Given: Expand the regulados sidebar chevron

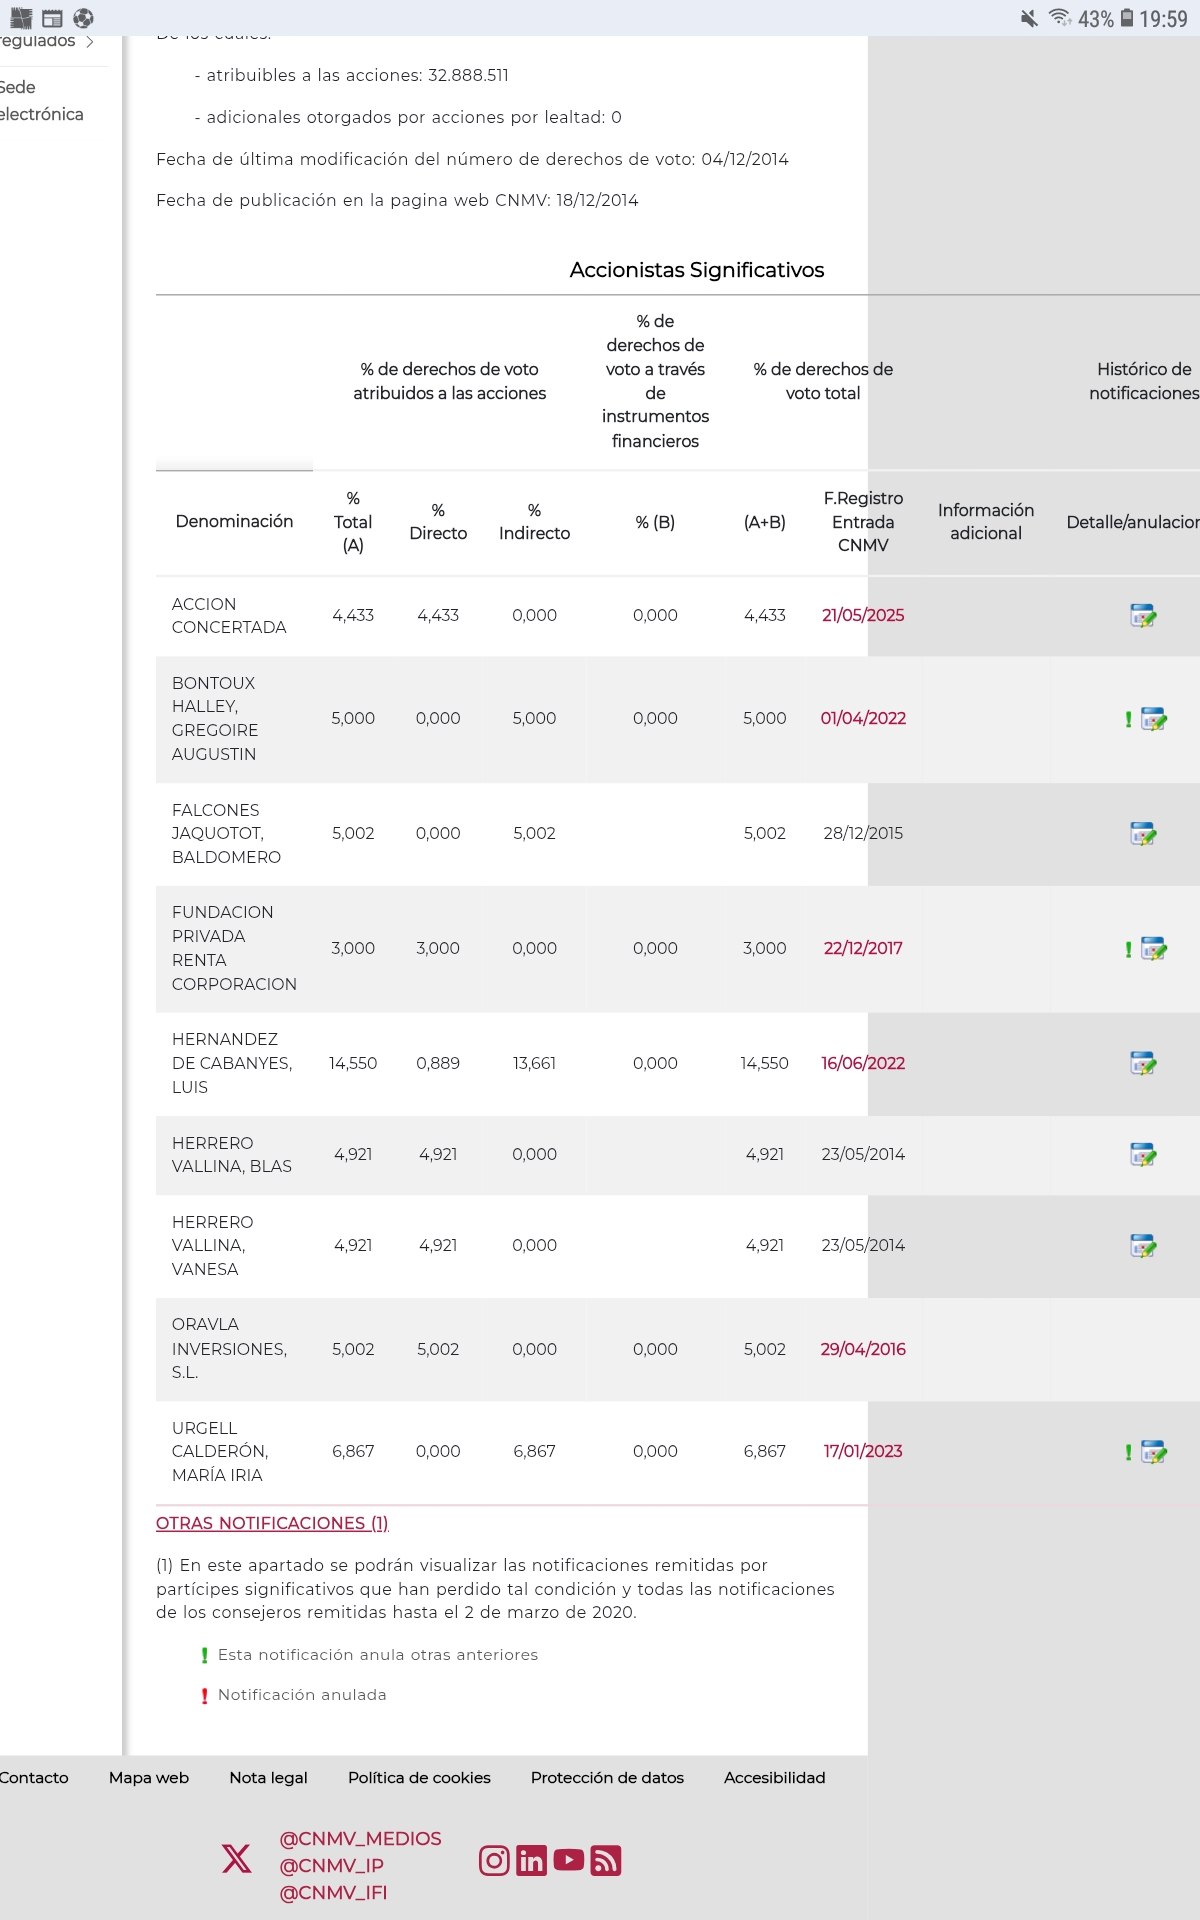Looking at the screenshot, I should pyautogui.click(x=90, y=42).
